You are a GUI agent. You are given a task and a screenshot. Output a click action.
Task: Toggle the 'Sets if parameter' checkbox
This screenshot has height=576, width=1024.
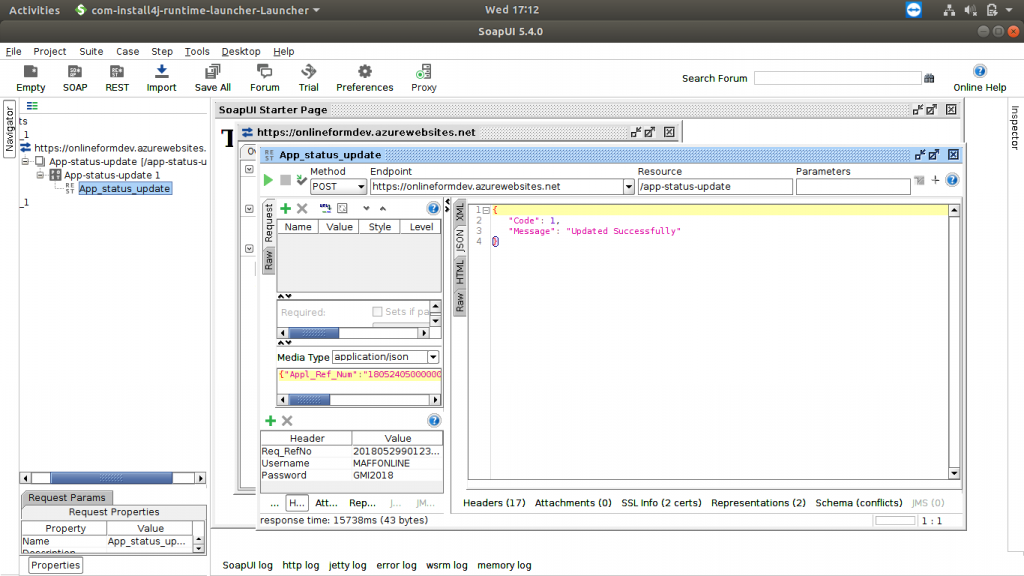377,312
